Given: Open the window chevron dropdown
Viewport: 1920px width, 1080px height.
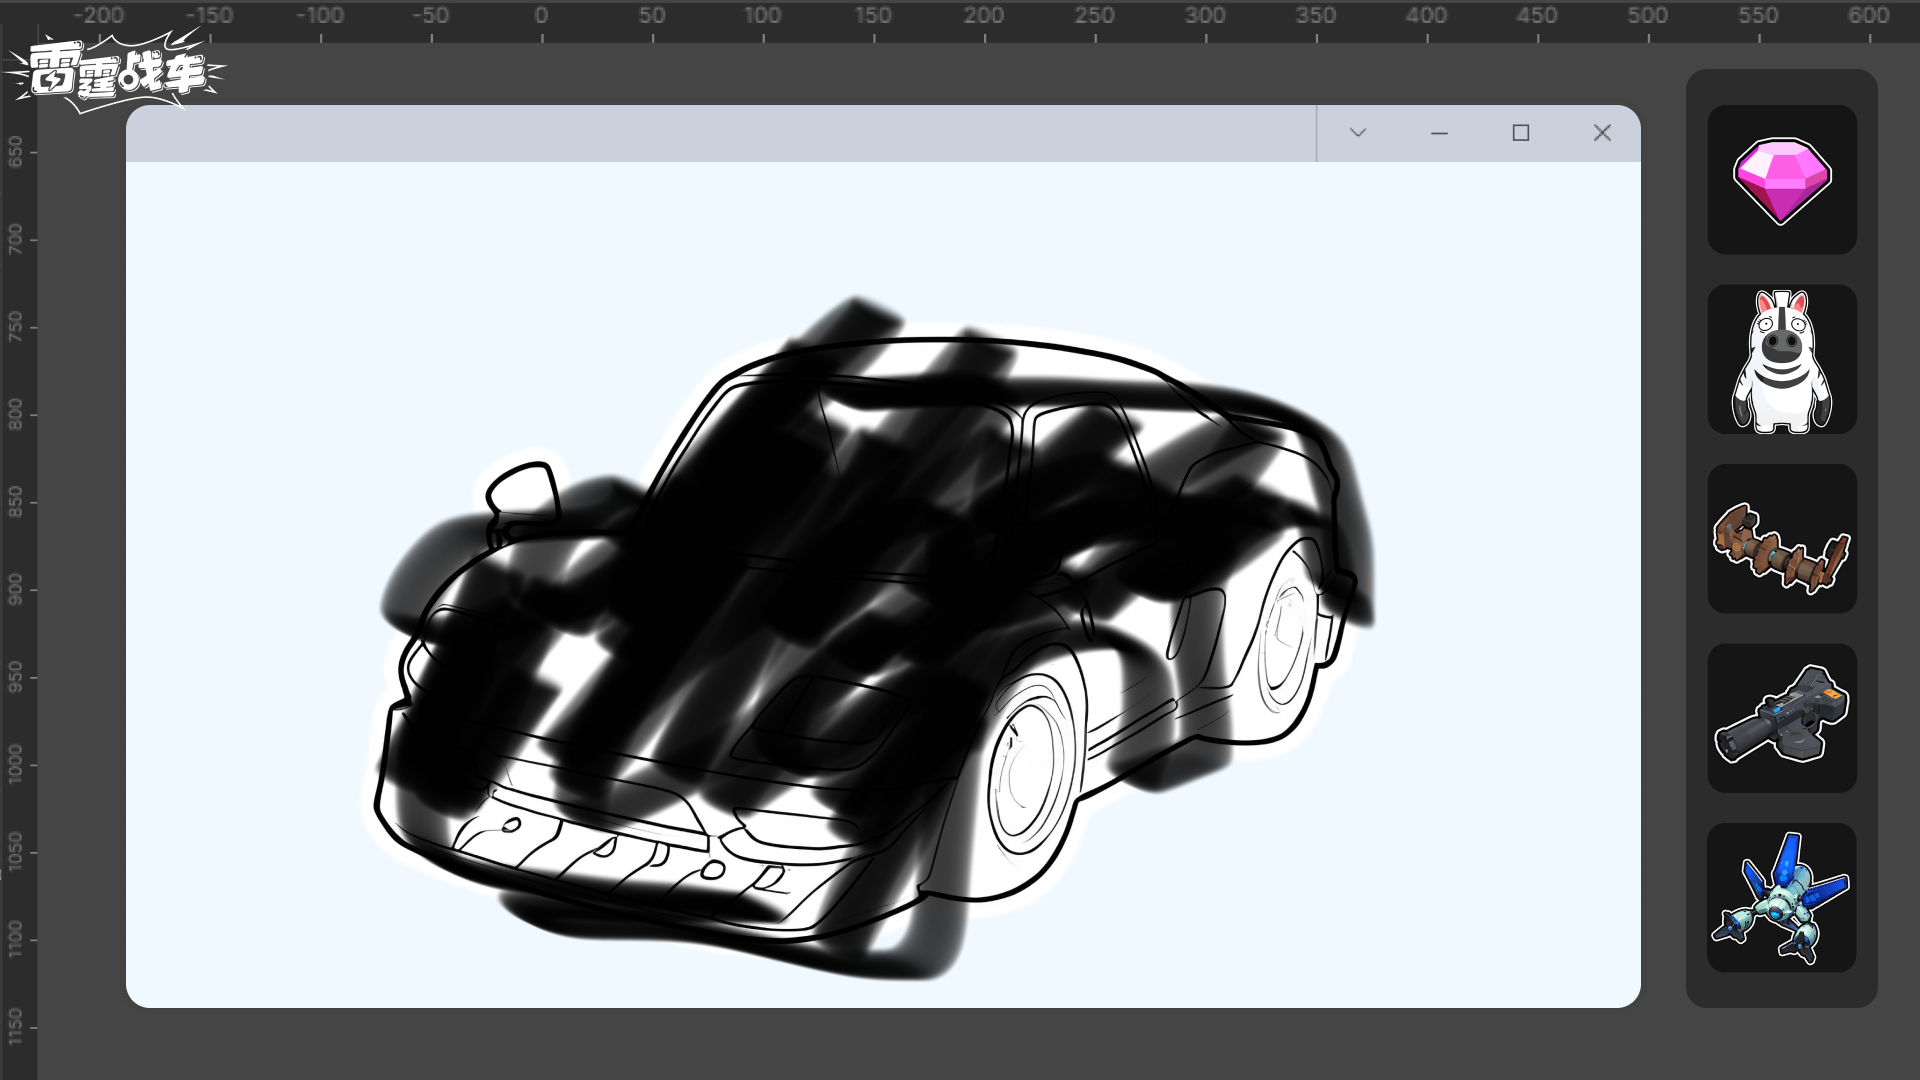Looking at the screenshot, I should click(x=1357, y=133).
